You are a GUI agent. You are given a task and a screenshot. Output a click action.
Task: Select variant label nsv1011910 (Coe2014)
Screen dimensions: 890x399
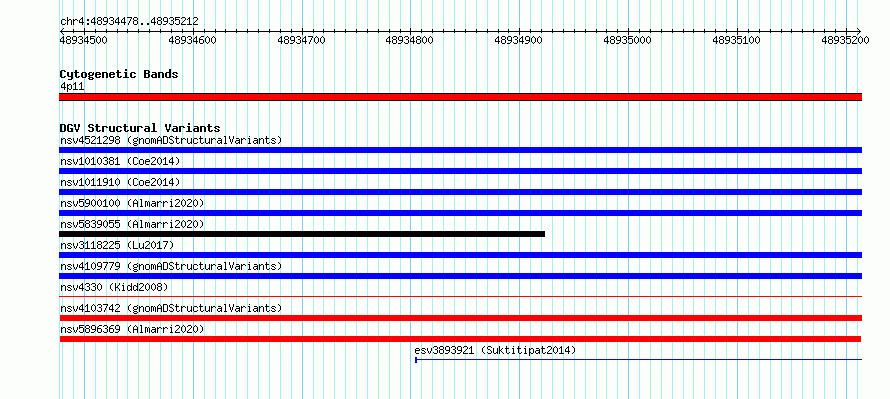(x=120, y=182)
